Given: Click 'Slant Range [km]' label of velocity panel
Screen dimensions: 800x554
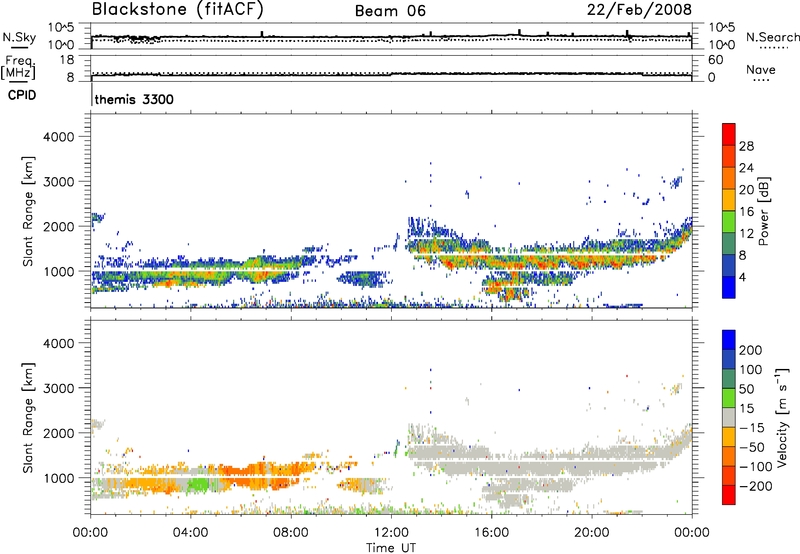Looking at the screenshot, I should pos(28,418).
